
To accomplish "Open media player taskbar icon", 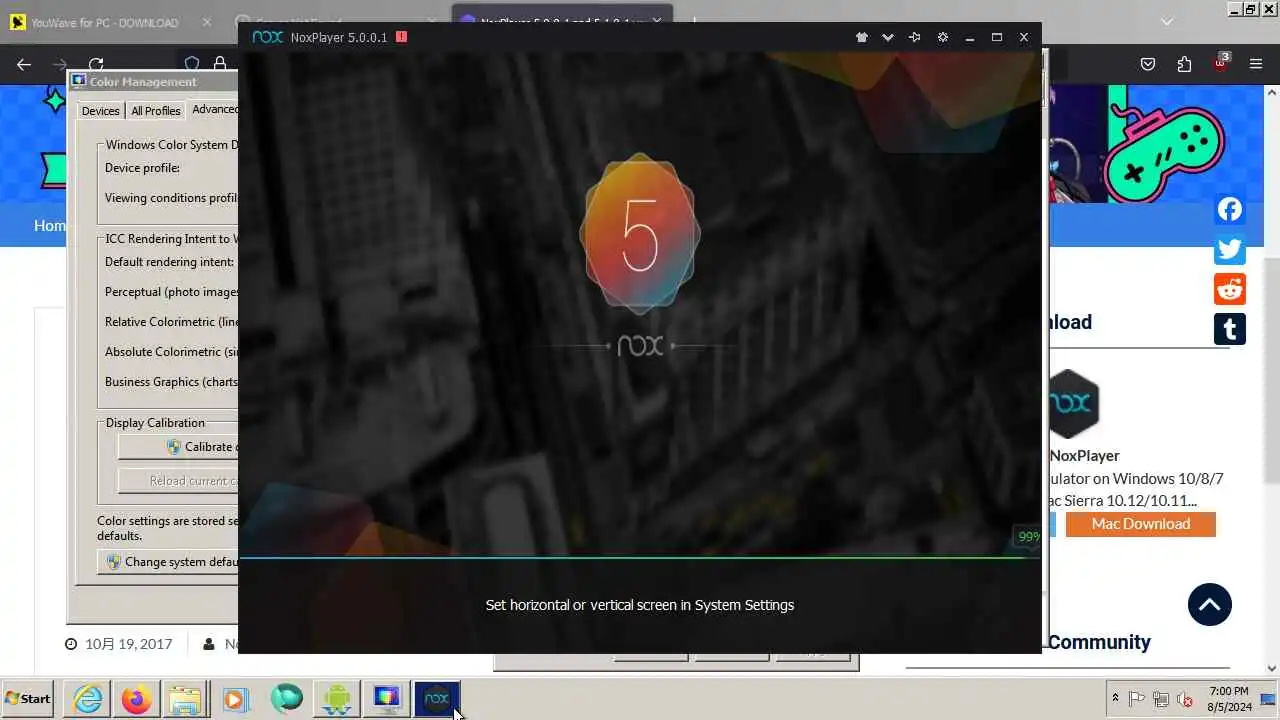I will pyautogui.click(x=235, y=699).
